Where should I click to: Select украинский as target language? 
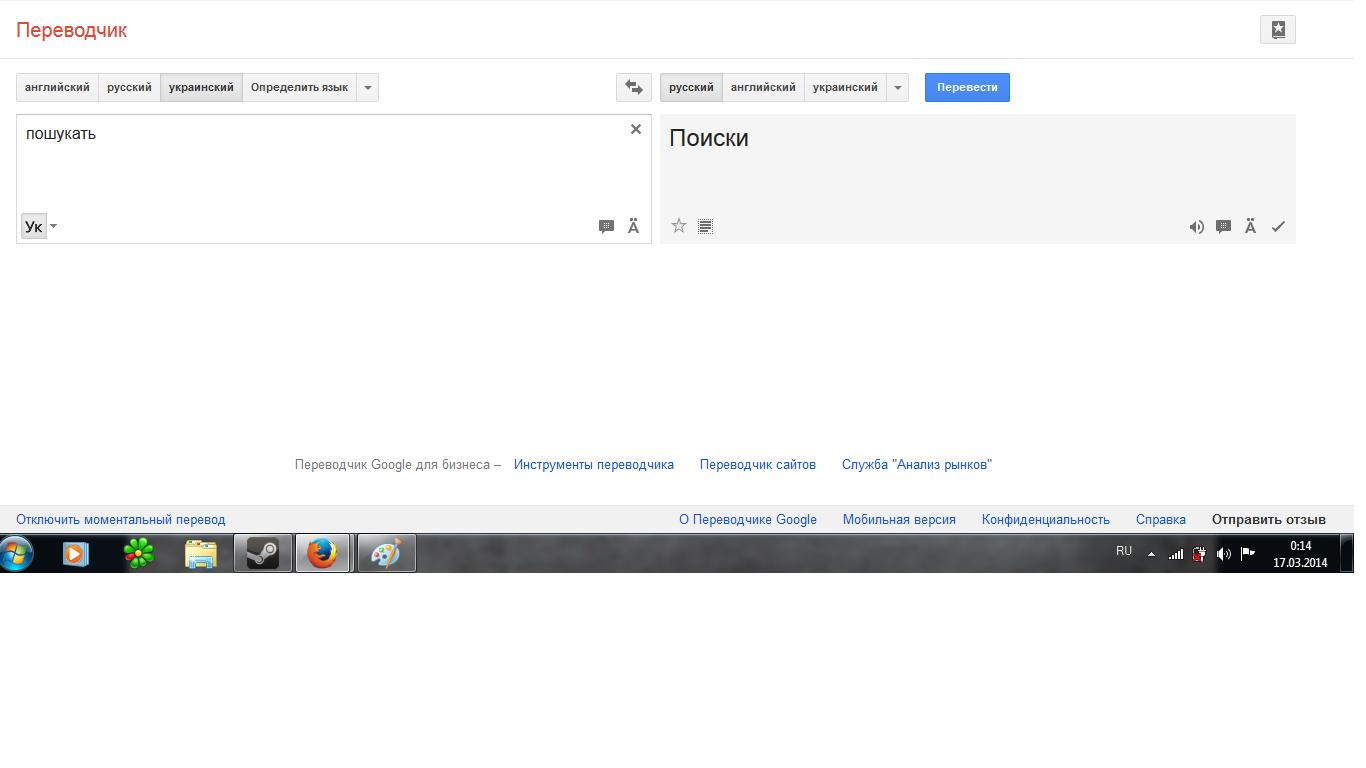pyautogui.click(x=846, y=88)
